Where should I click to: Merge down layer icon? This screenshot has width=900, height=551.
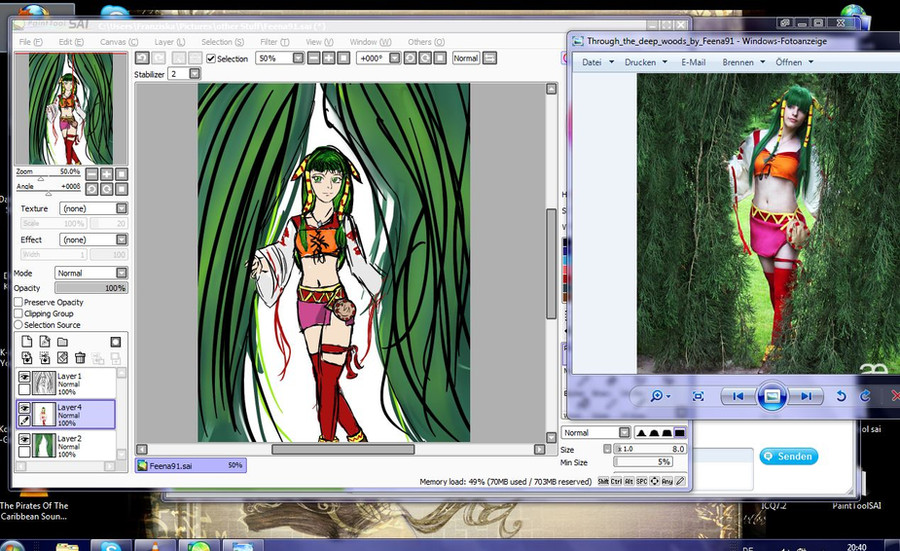44,358
